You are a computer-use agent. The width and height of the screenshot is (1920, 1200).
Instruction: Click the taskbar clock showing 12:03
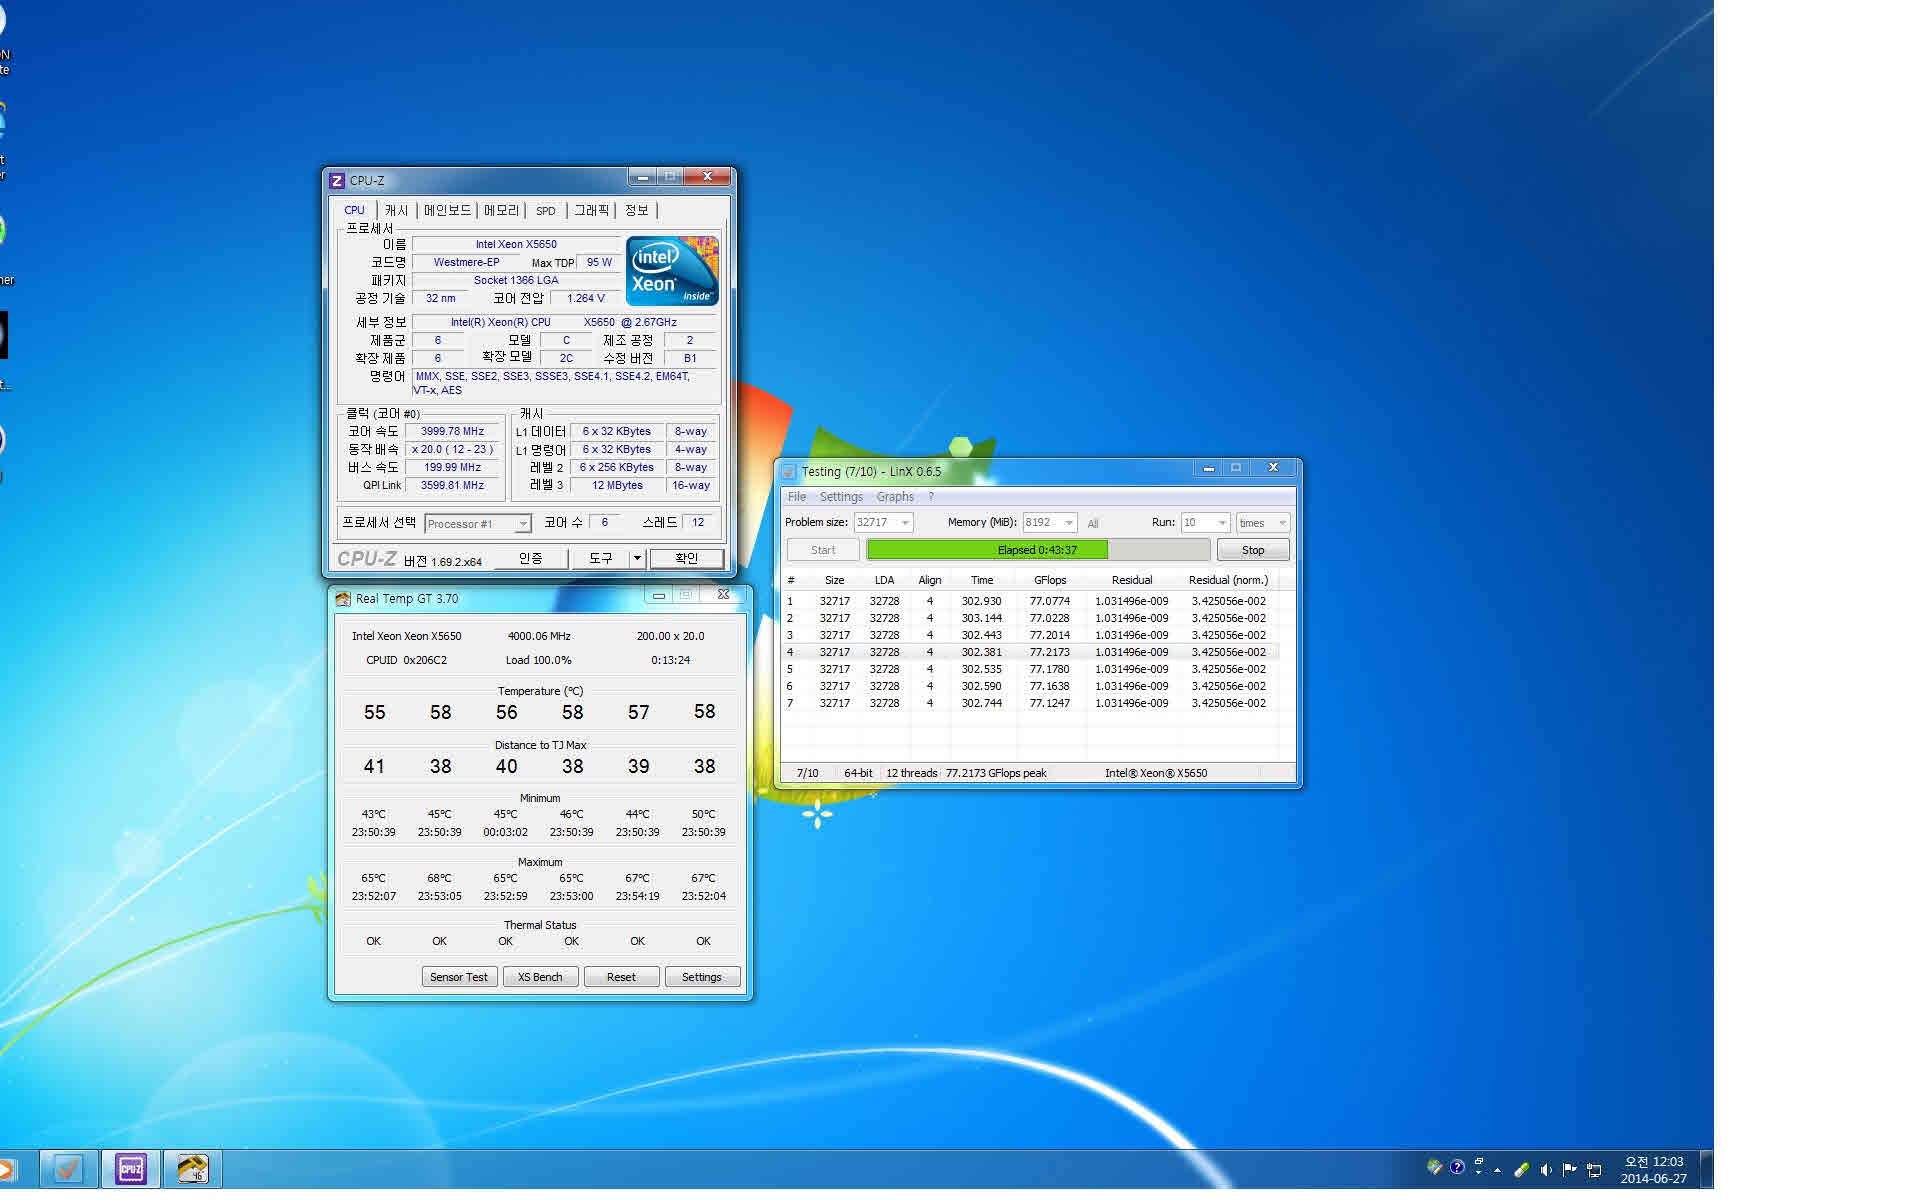click(x=1653, y=1170)
